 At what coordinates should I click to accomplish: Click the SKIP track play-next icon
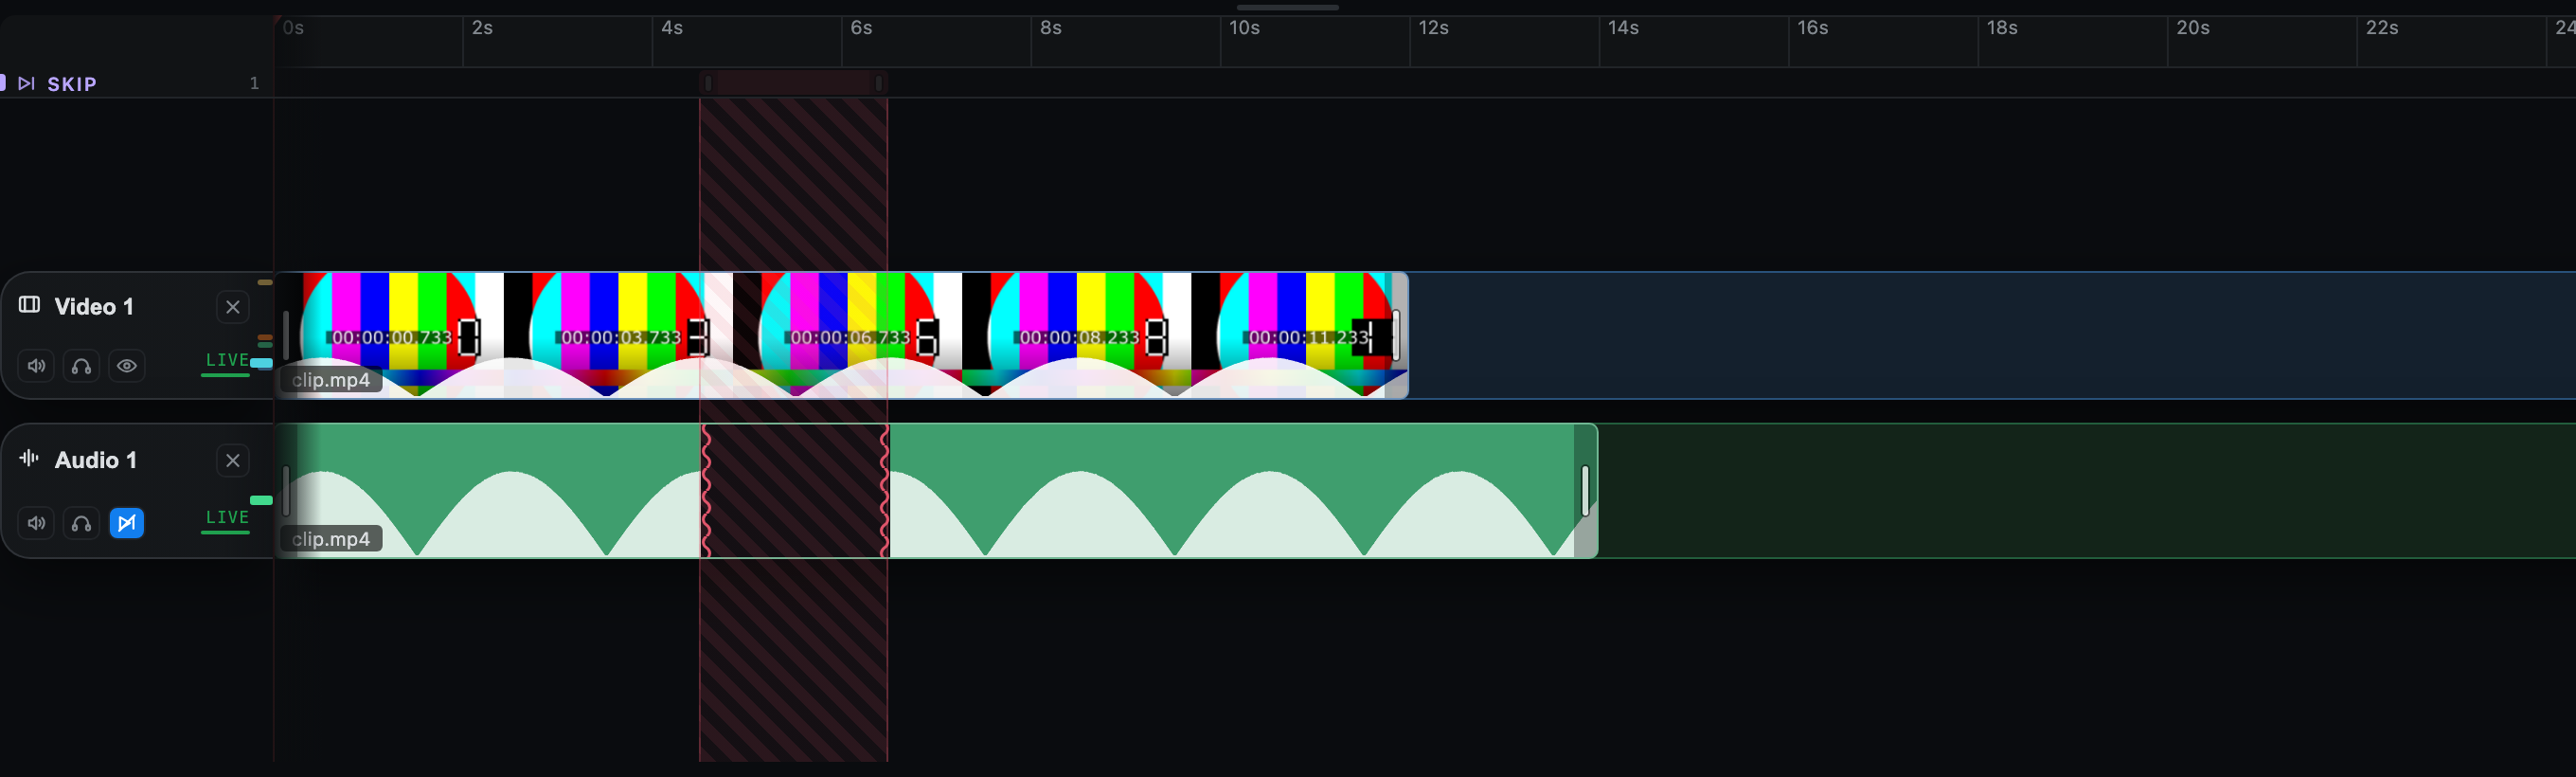click(x=27, y=84)
